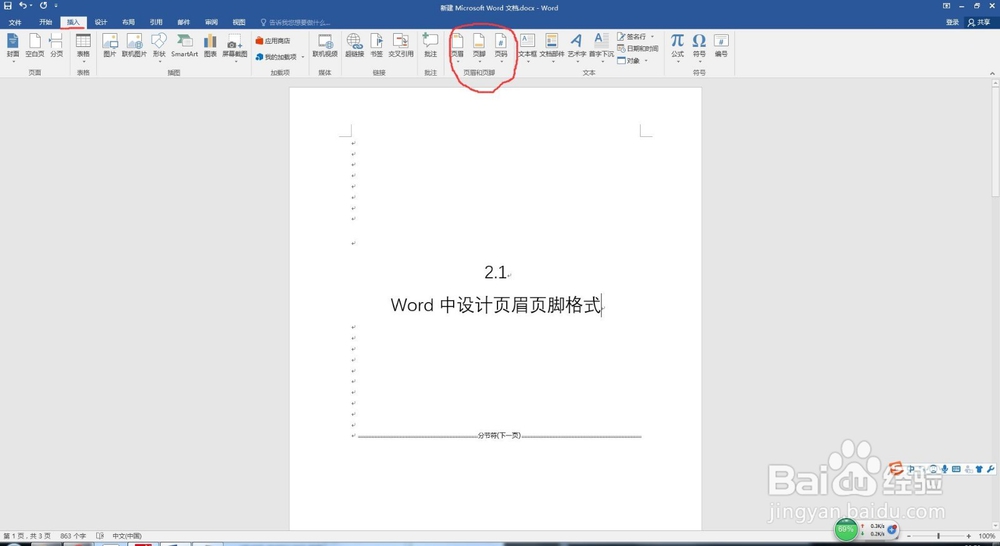The width and height of the screenshot is (1000, 546).
Task: Click the 100% zoom level
Action: point(987,536)
